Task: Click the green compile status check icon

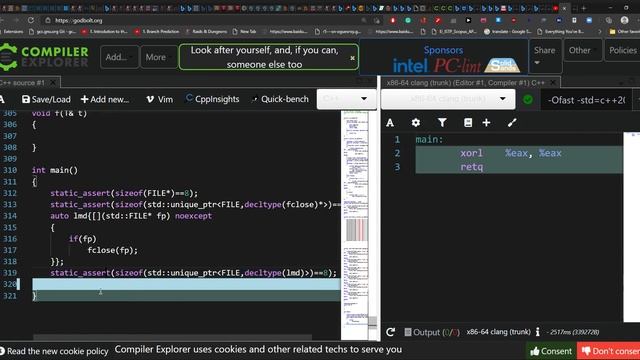Action: click(527, 99)
